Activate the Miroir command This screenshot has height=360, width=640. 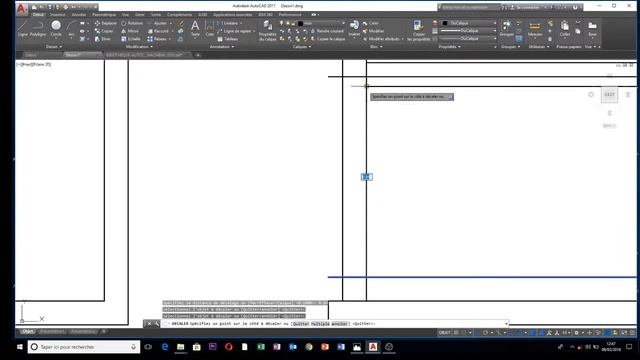click(130, 31)
